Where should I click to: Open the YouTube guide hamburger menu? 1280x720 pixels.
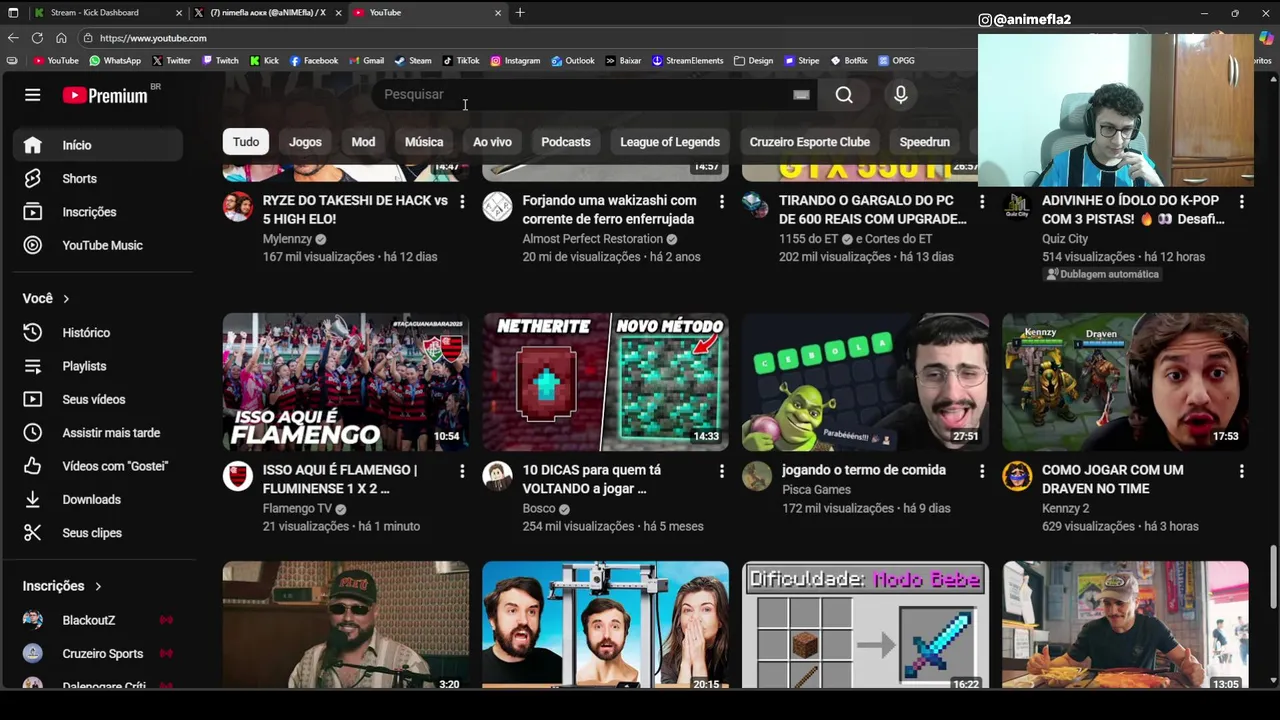click(33, 95)
